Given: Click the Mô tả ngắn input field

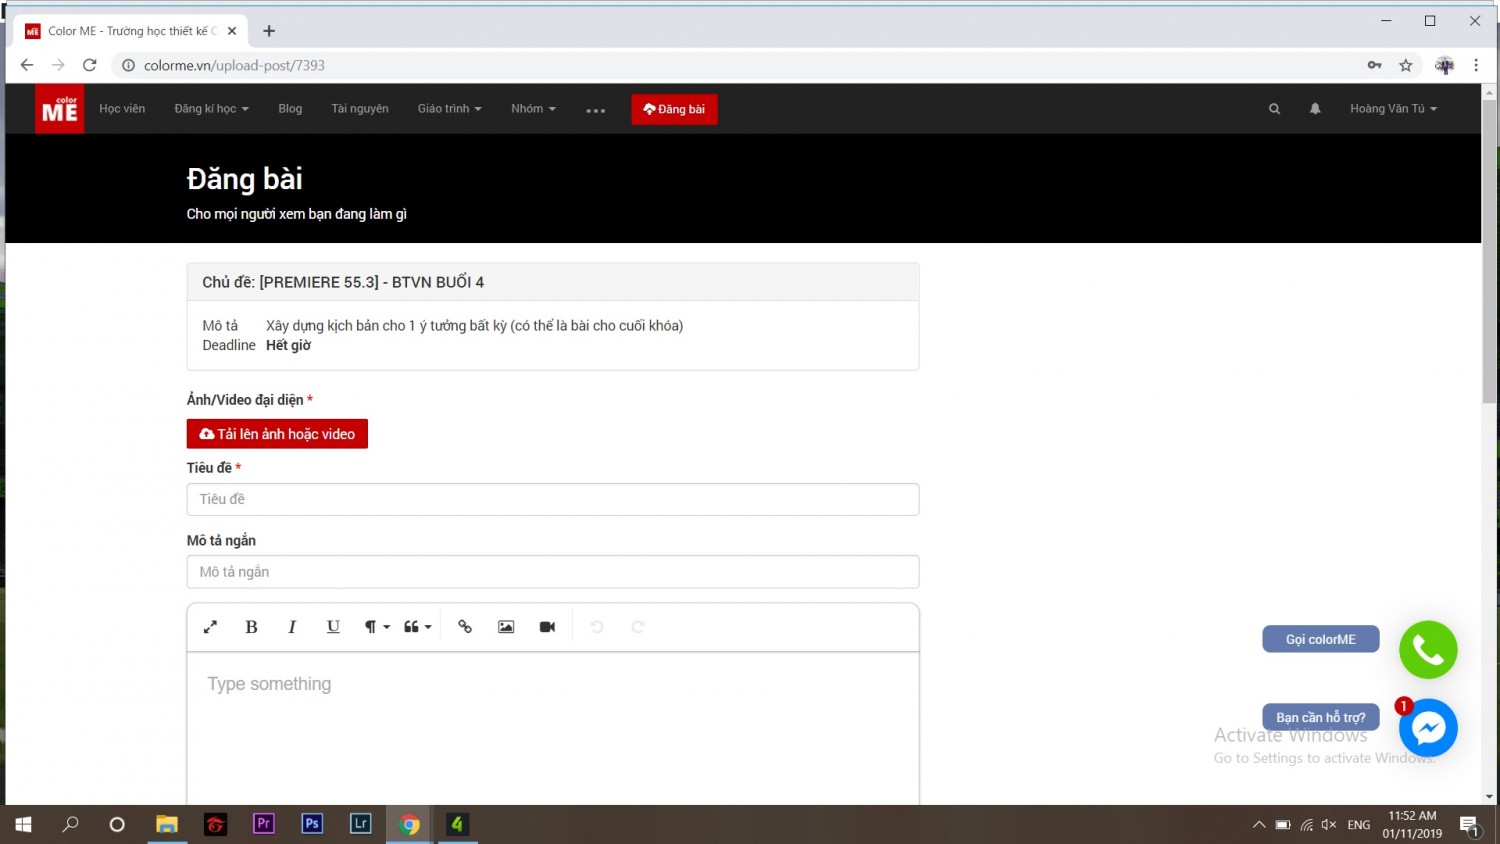Looking at the screenshot, I should (x=553, y=572).
